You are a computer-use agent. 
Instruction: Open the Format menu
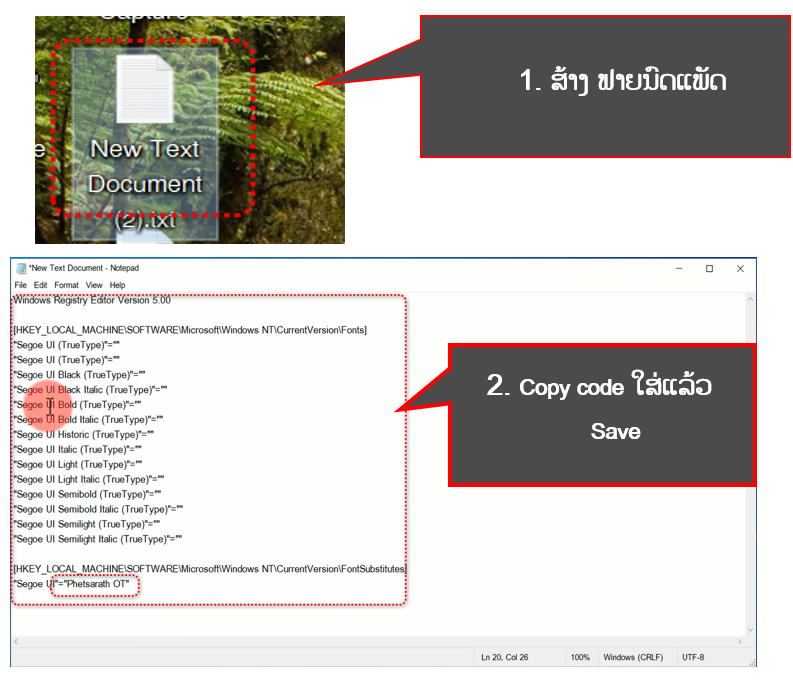[66, 285]
